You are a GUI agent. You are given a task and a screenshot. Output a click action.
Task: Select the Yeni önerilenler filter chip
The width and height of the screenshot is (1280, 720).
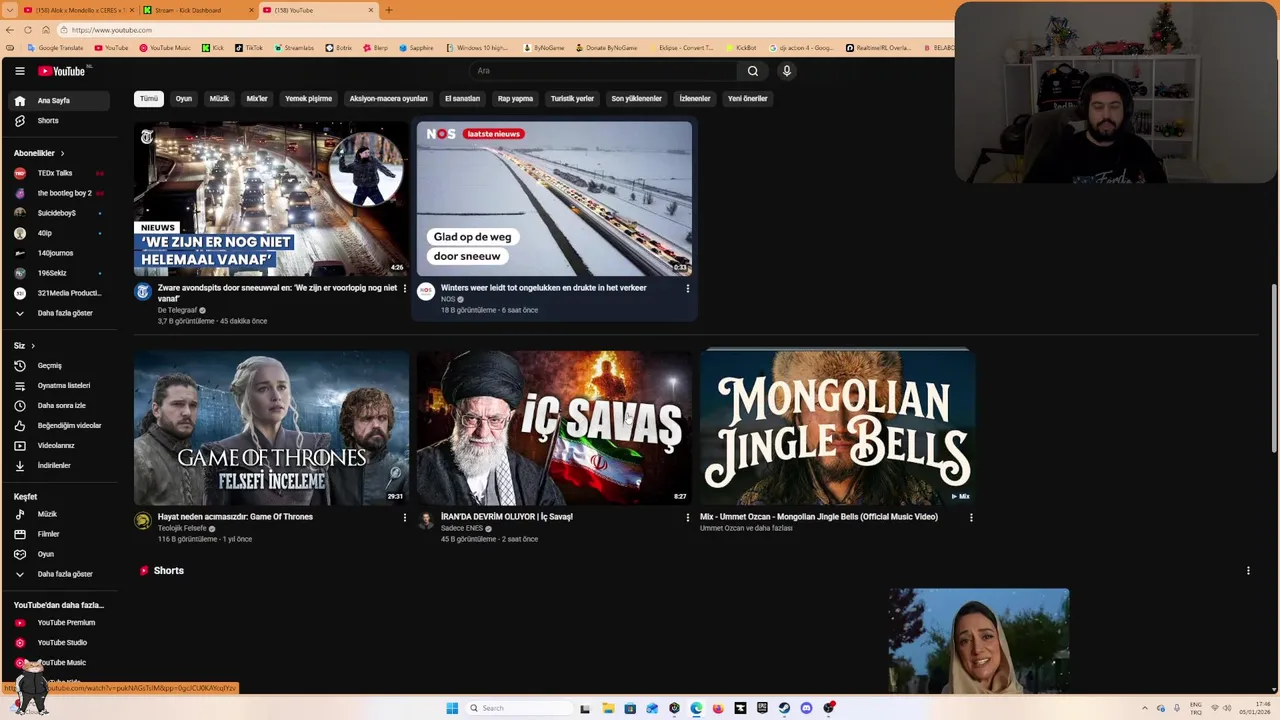click(x=747, y=98)
